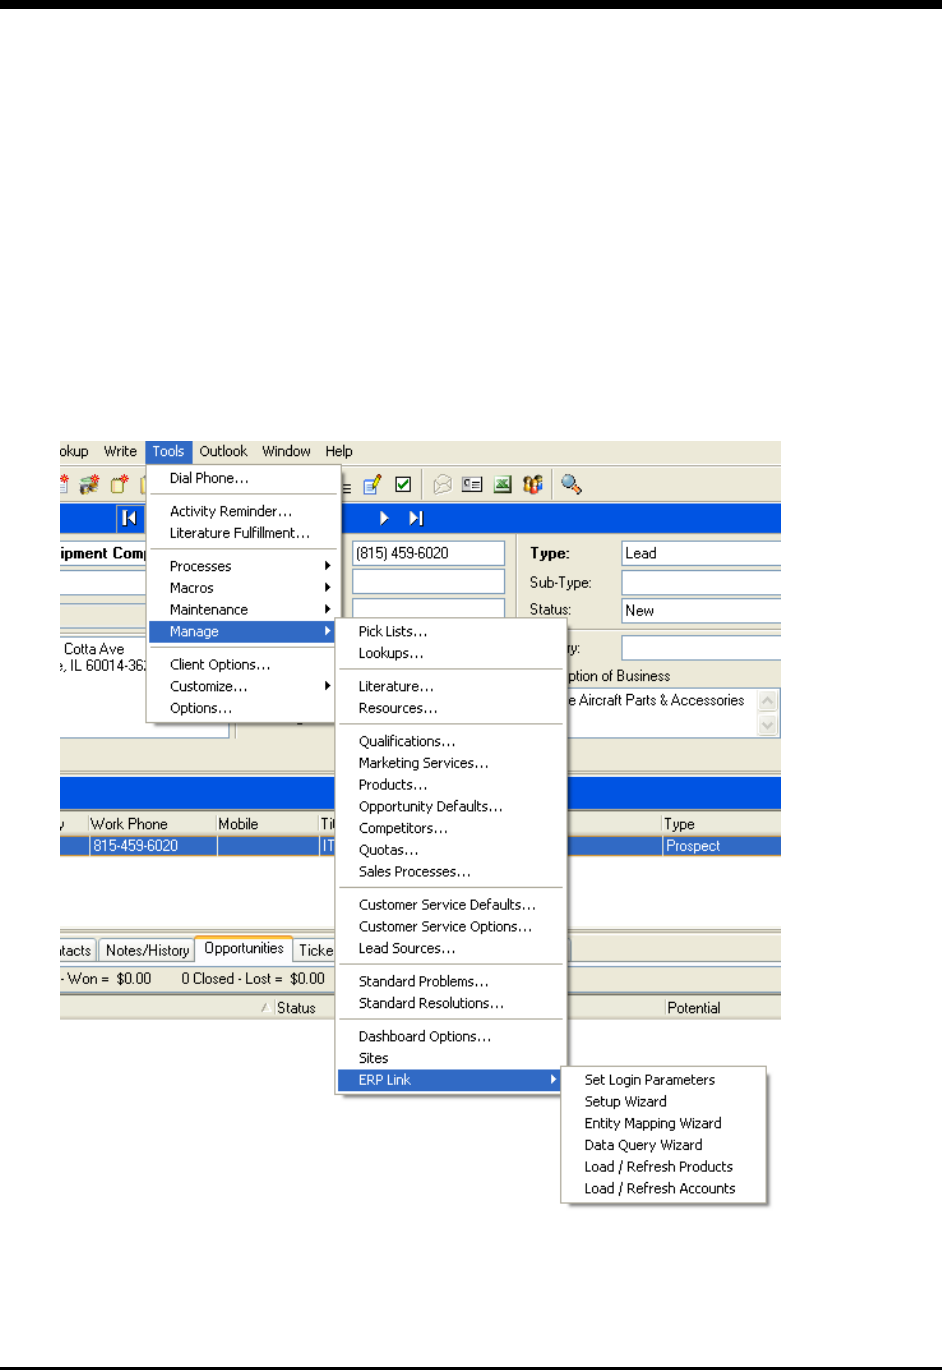The width and height of the screenshot is (942, 1370).
Task: Expand the Macros submenu
Action: (x=244, y=588)
